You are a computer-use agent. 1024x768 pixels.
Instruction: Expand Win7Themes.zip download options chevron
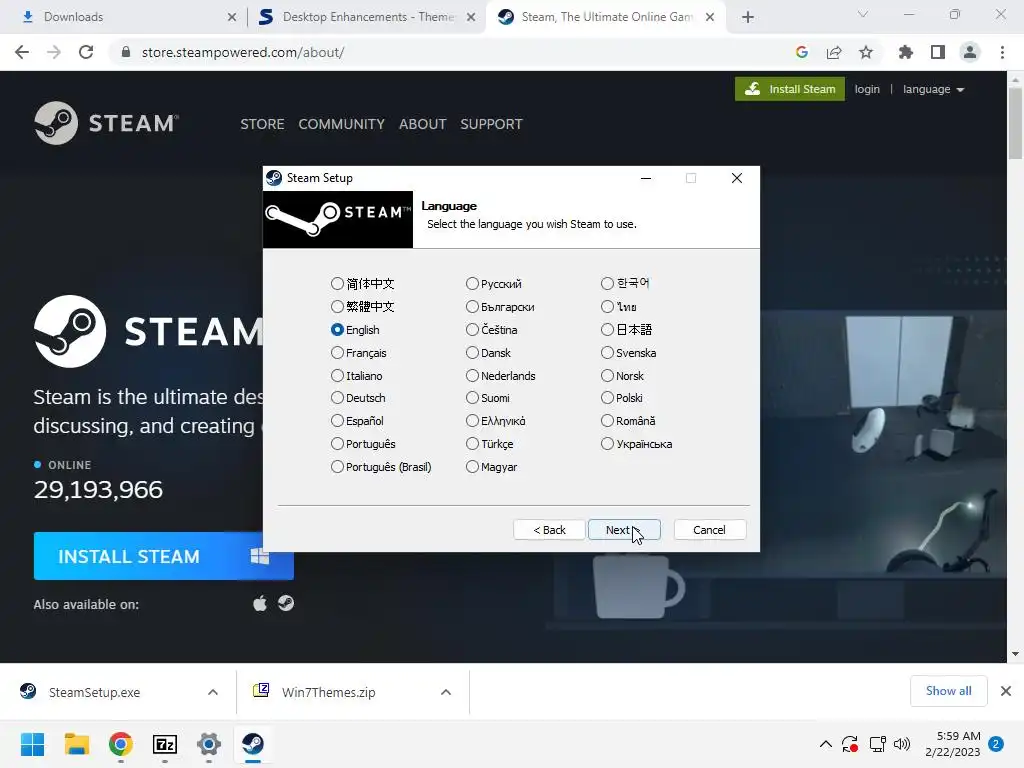[446, 692]
